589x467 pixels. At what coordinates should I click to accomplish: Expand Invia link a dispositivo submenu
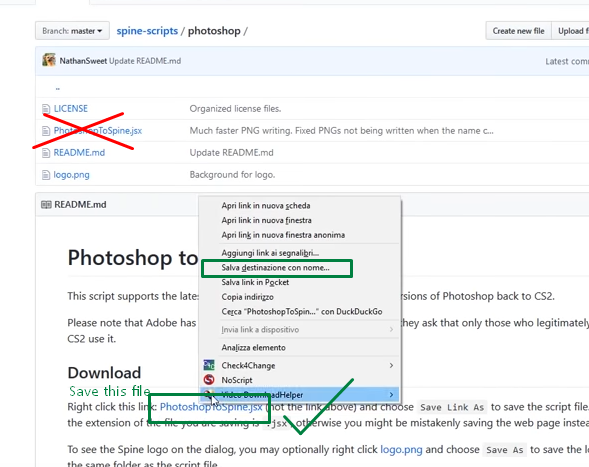pyautogui.click(x=300, y=329)
